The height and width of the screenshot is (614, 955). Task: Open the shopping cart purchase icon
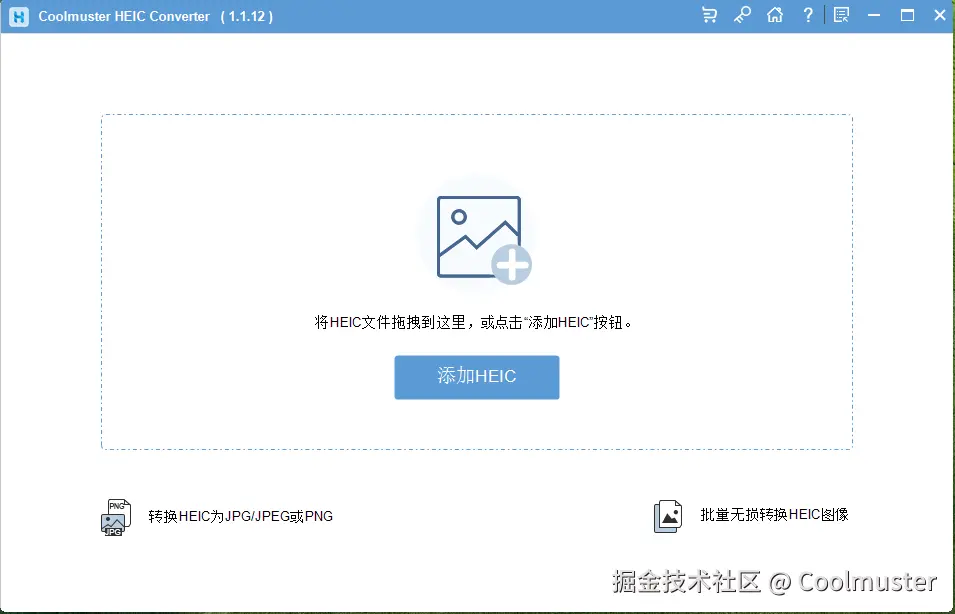click(709, 15)
